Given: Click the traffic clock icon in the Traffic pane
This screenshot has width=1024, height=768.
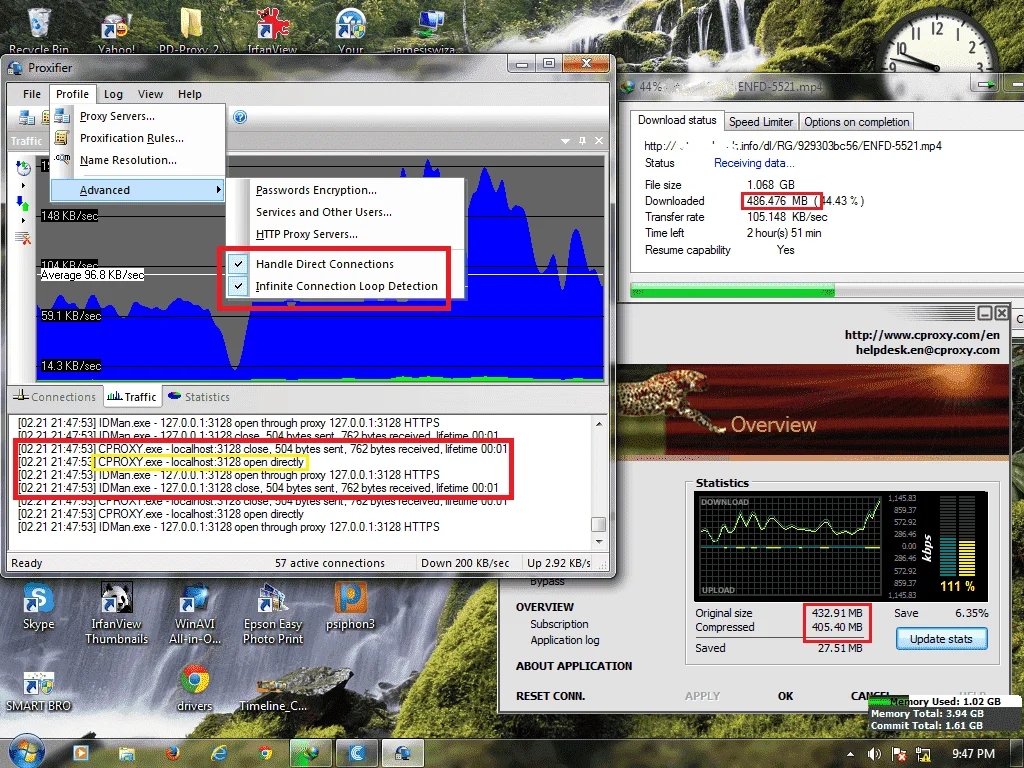Looking at the screenshot, I should (23, 168).
